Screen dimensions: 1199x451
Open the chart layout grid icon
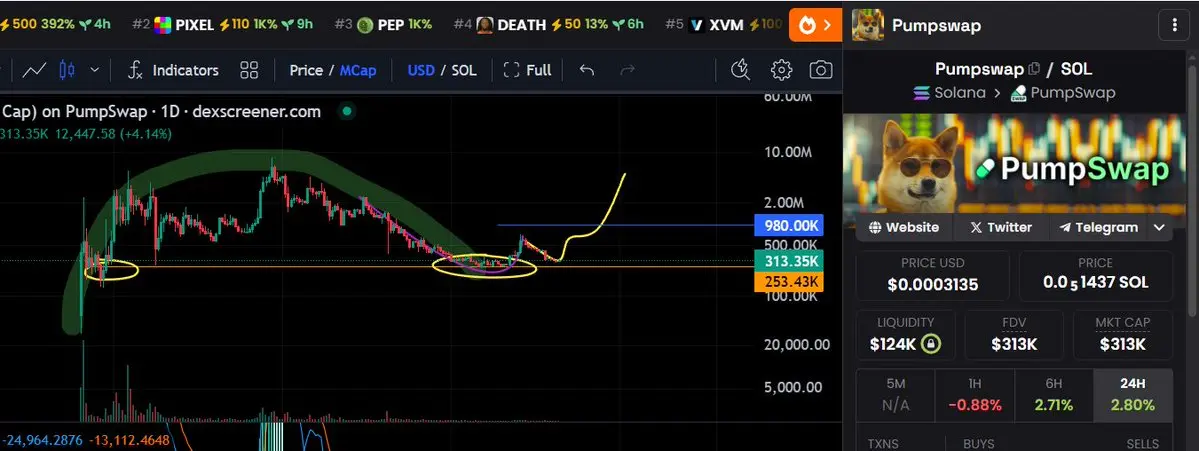tap(249, 70)
